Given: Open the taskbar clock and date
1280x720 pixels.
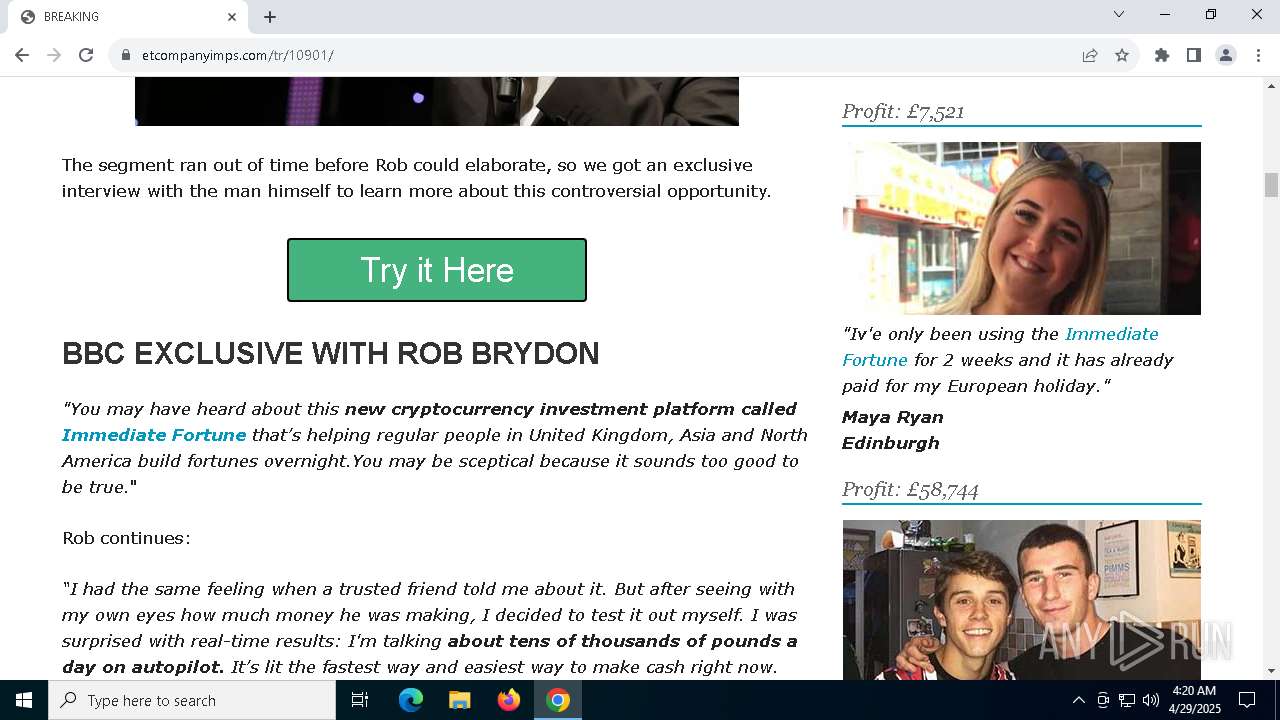Looking at the screenshot, I should point(1194,700).
